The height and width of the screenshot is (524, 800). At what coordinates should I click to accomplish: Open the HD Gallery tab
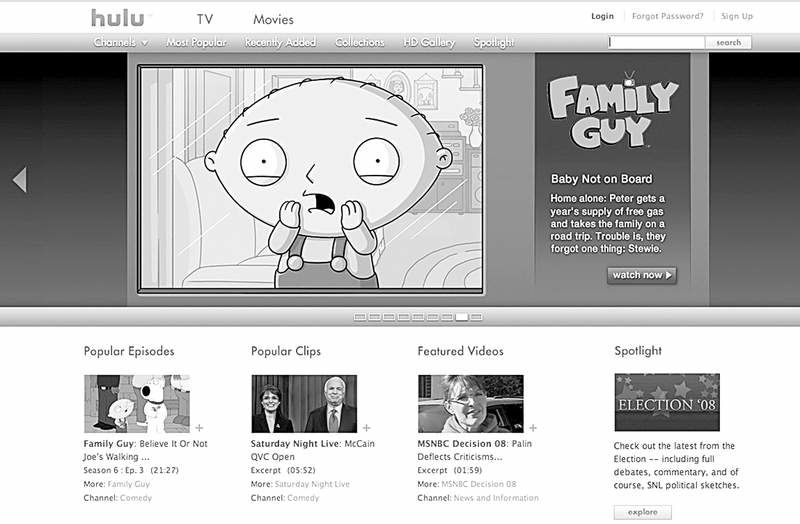pyautogui.click(x=429, y=42)
